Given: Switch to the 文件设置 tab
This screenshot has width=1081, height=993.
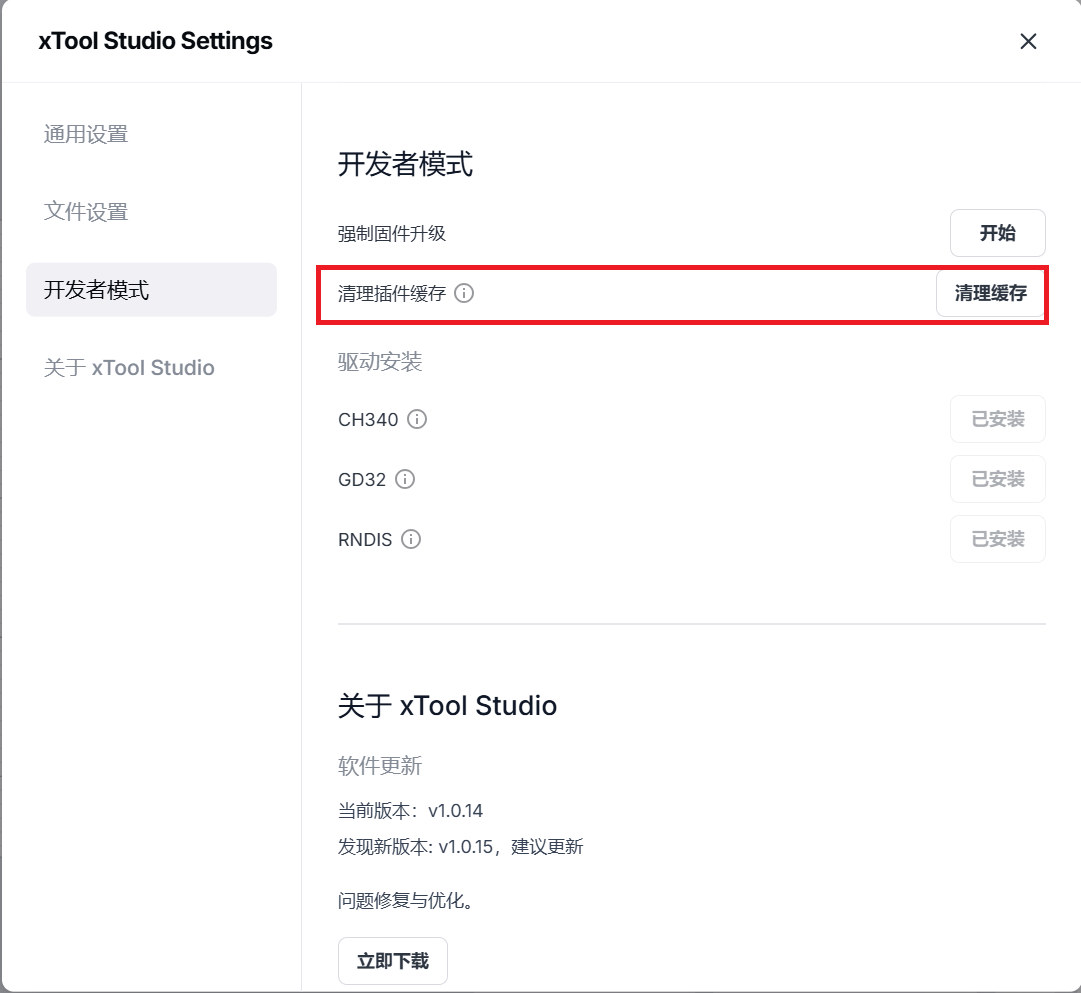Looking at the screenshot, I should (x=86, y=212).
